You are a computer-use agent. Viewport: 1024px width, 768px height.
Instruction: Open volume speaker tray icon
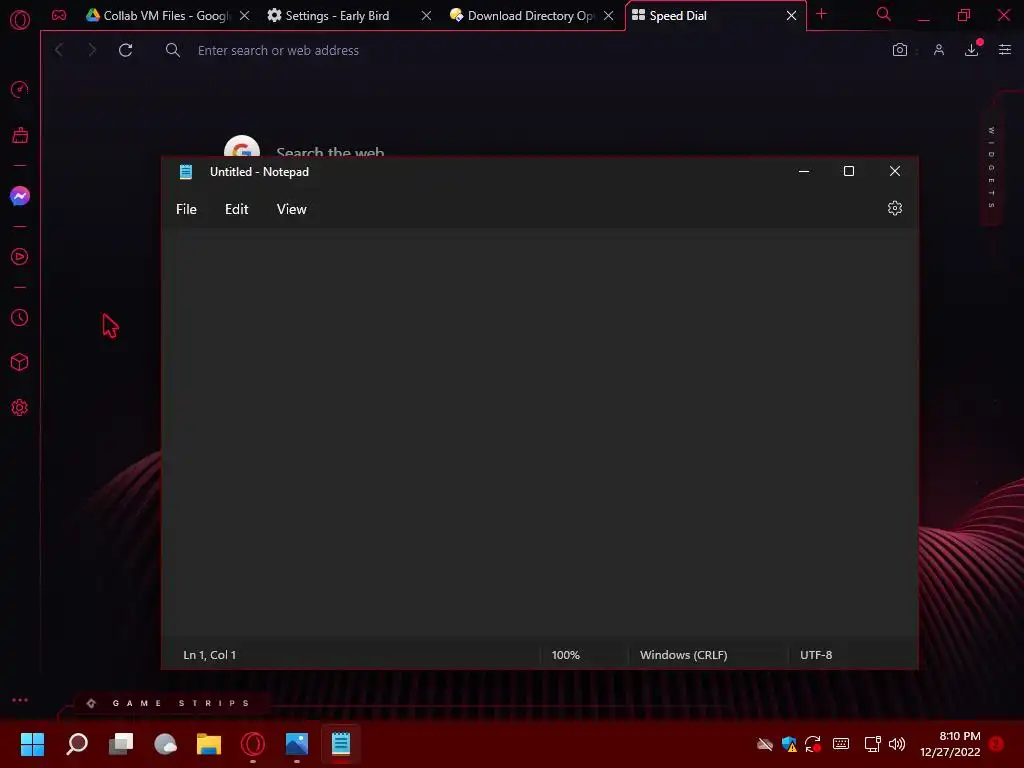coord(897,744)
